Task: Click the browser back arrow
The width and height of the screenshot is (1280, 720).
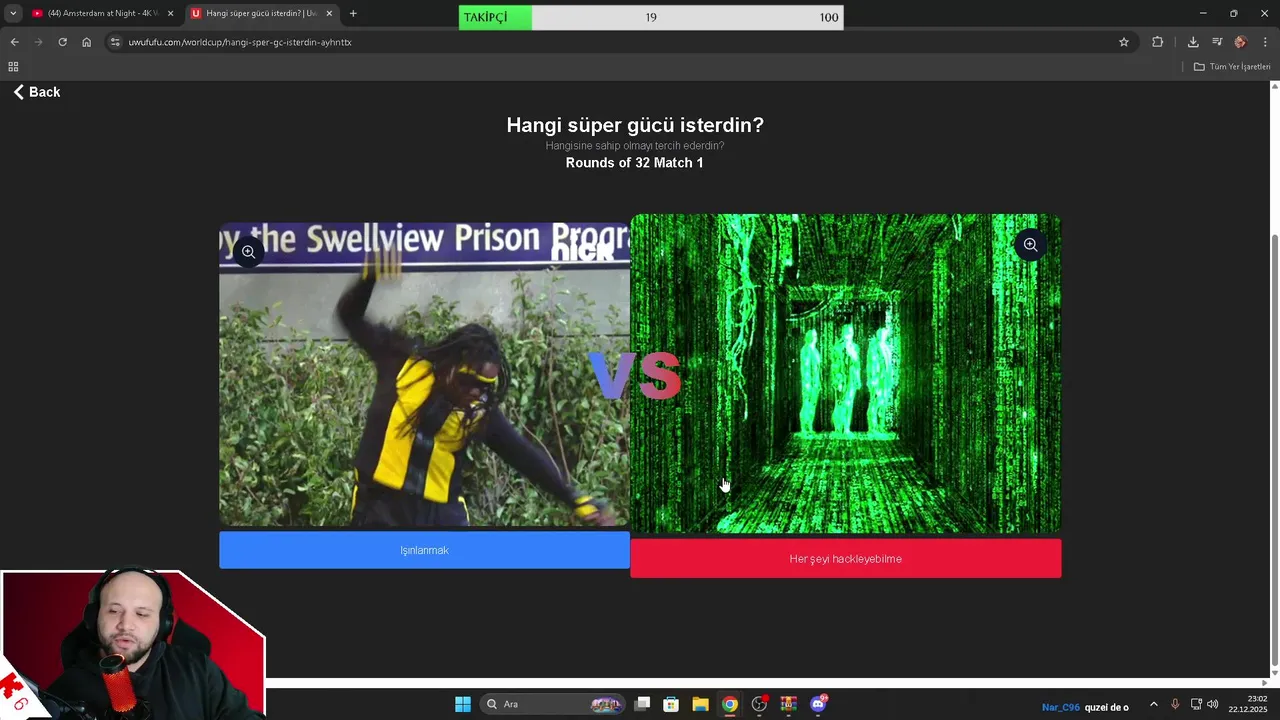Action: click(14, 42)
